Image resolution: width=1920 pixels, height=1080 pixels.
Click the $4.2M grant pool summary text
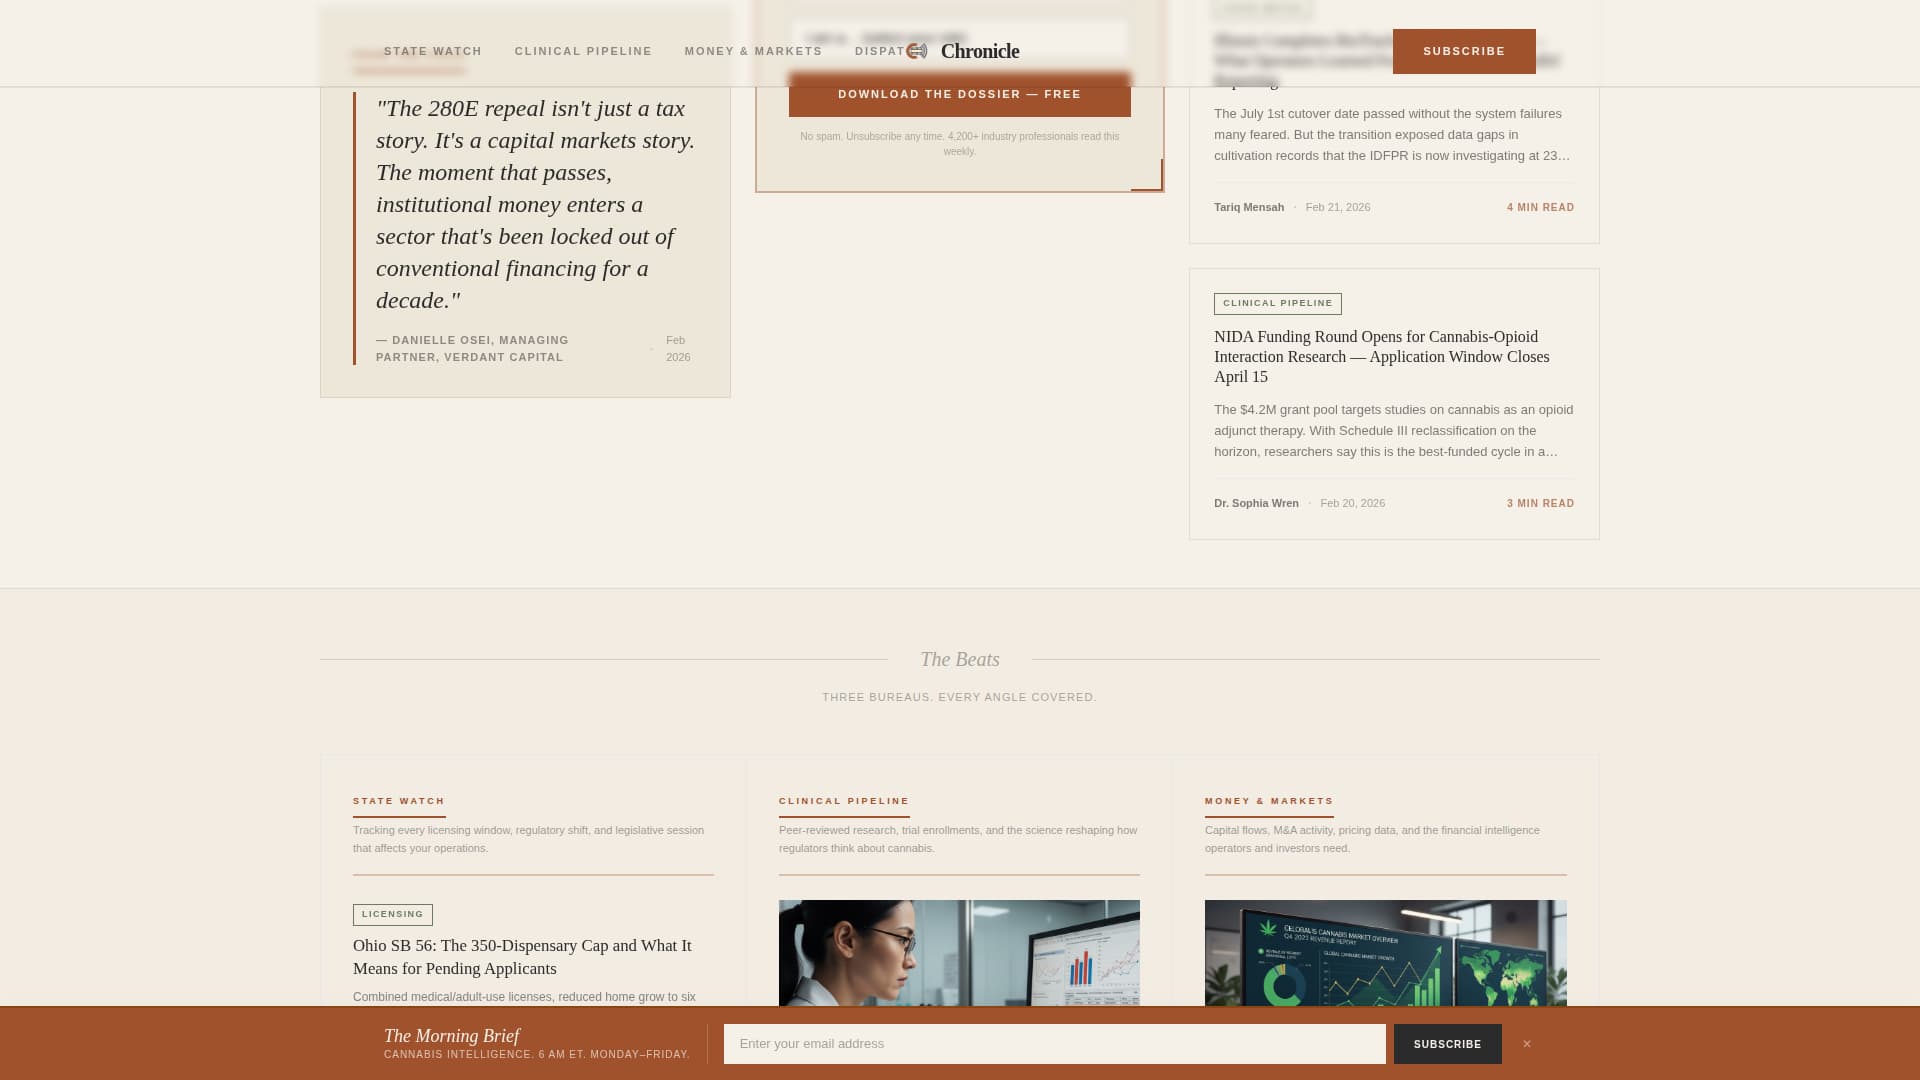coord(1393,431)
